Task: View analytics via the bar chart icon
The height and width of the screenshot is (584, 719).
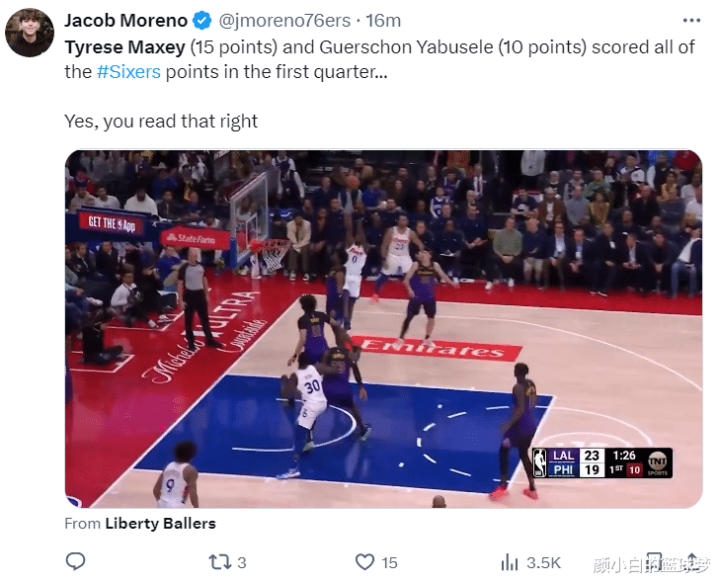Action: pyautogui.click(x=509, y=562)
